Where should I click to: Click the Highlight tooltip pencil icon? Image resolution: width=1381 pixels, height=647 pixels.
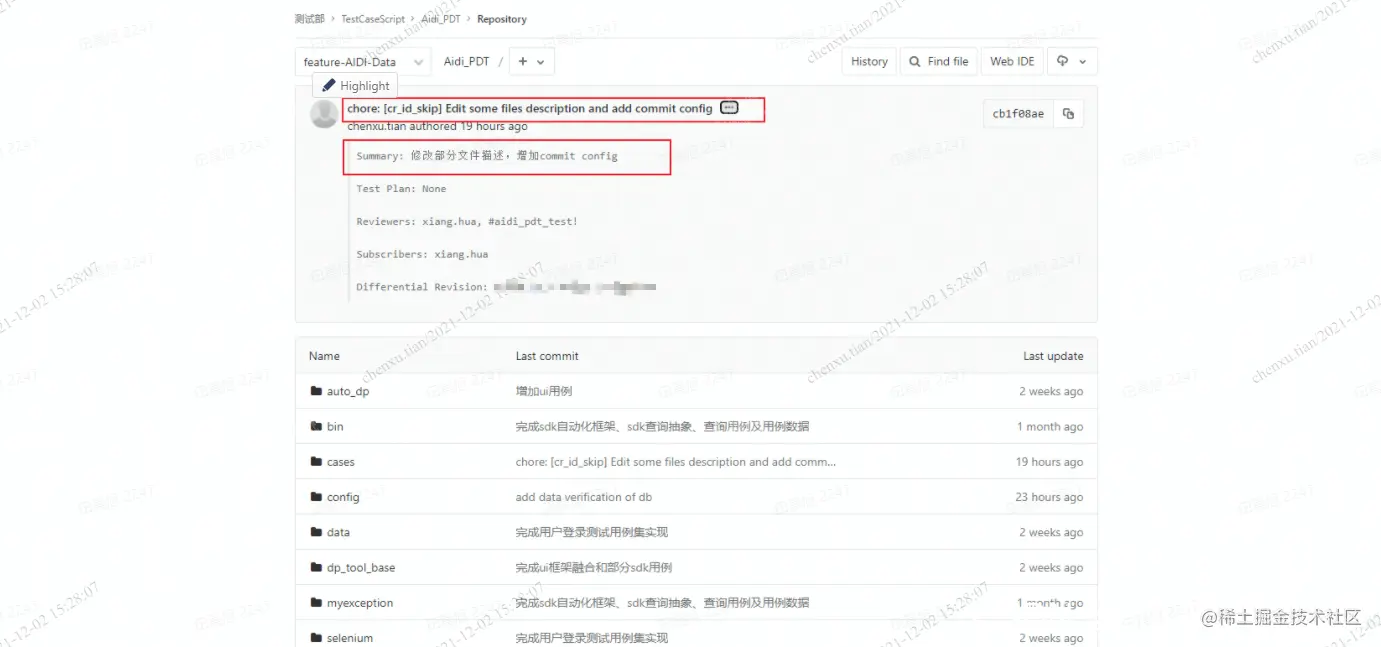pos(329,86)
